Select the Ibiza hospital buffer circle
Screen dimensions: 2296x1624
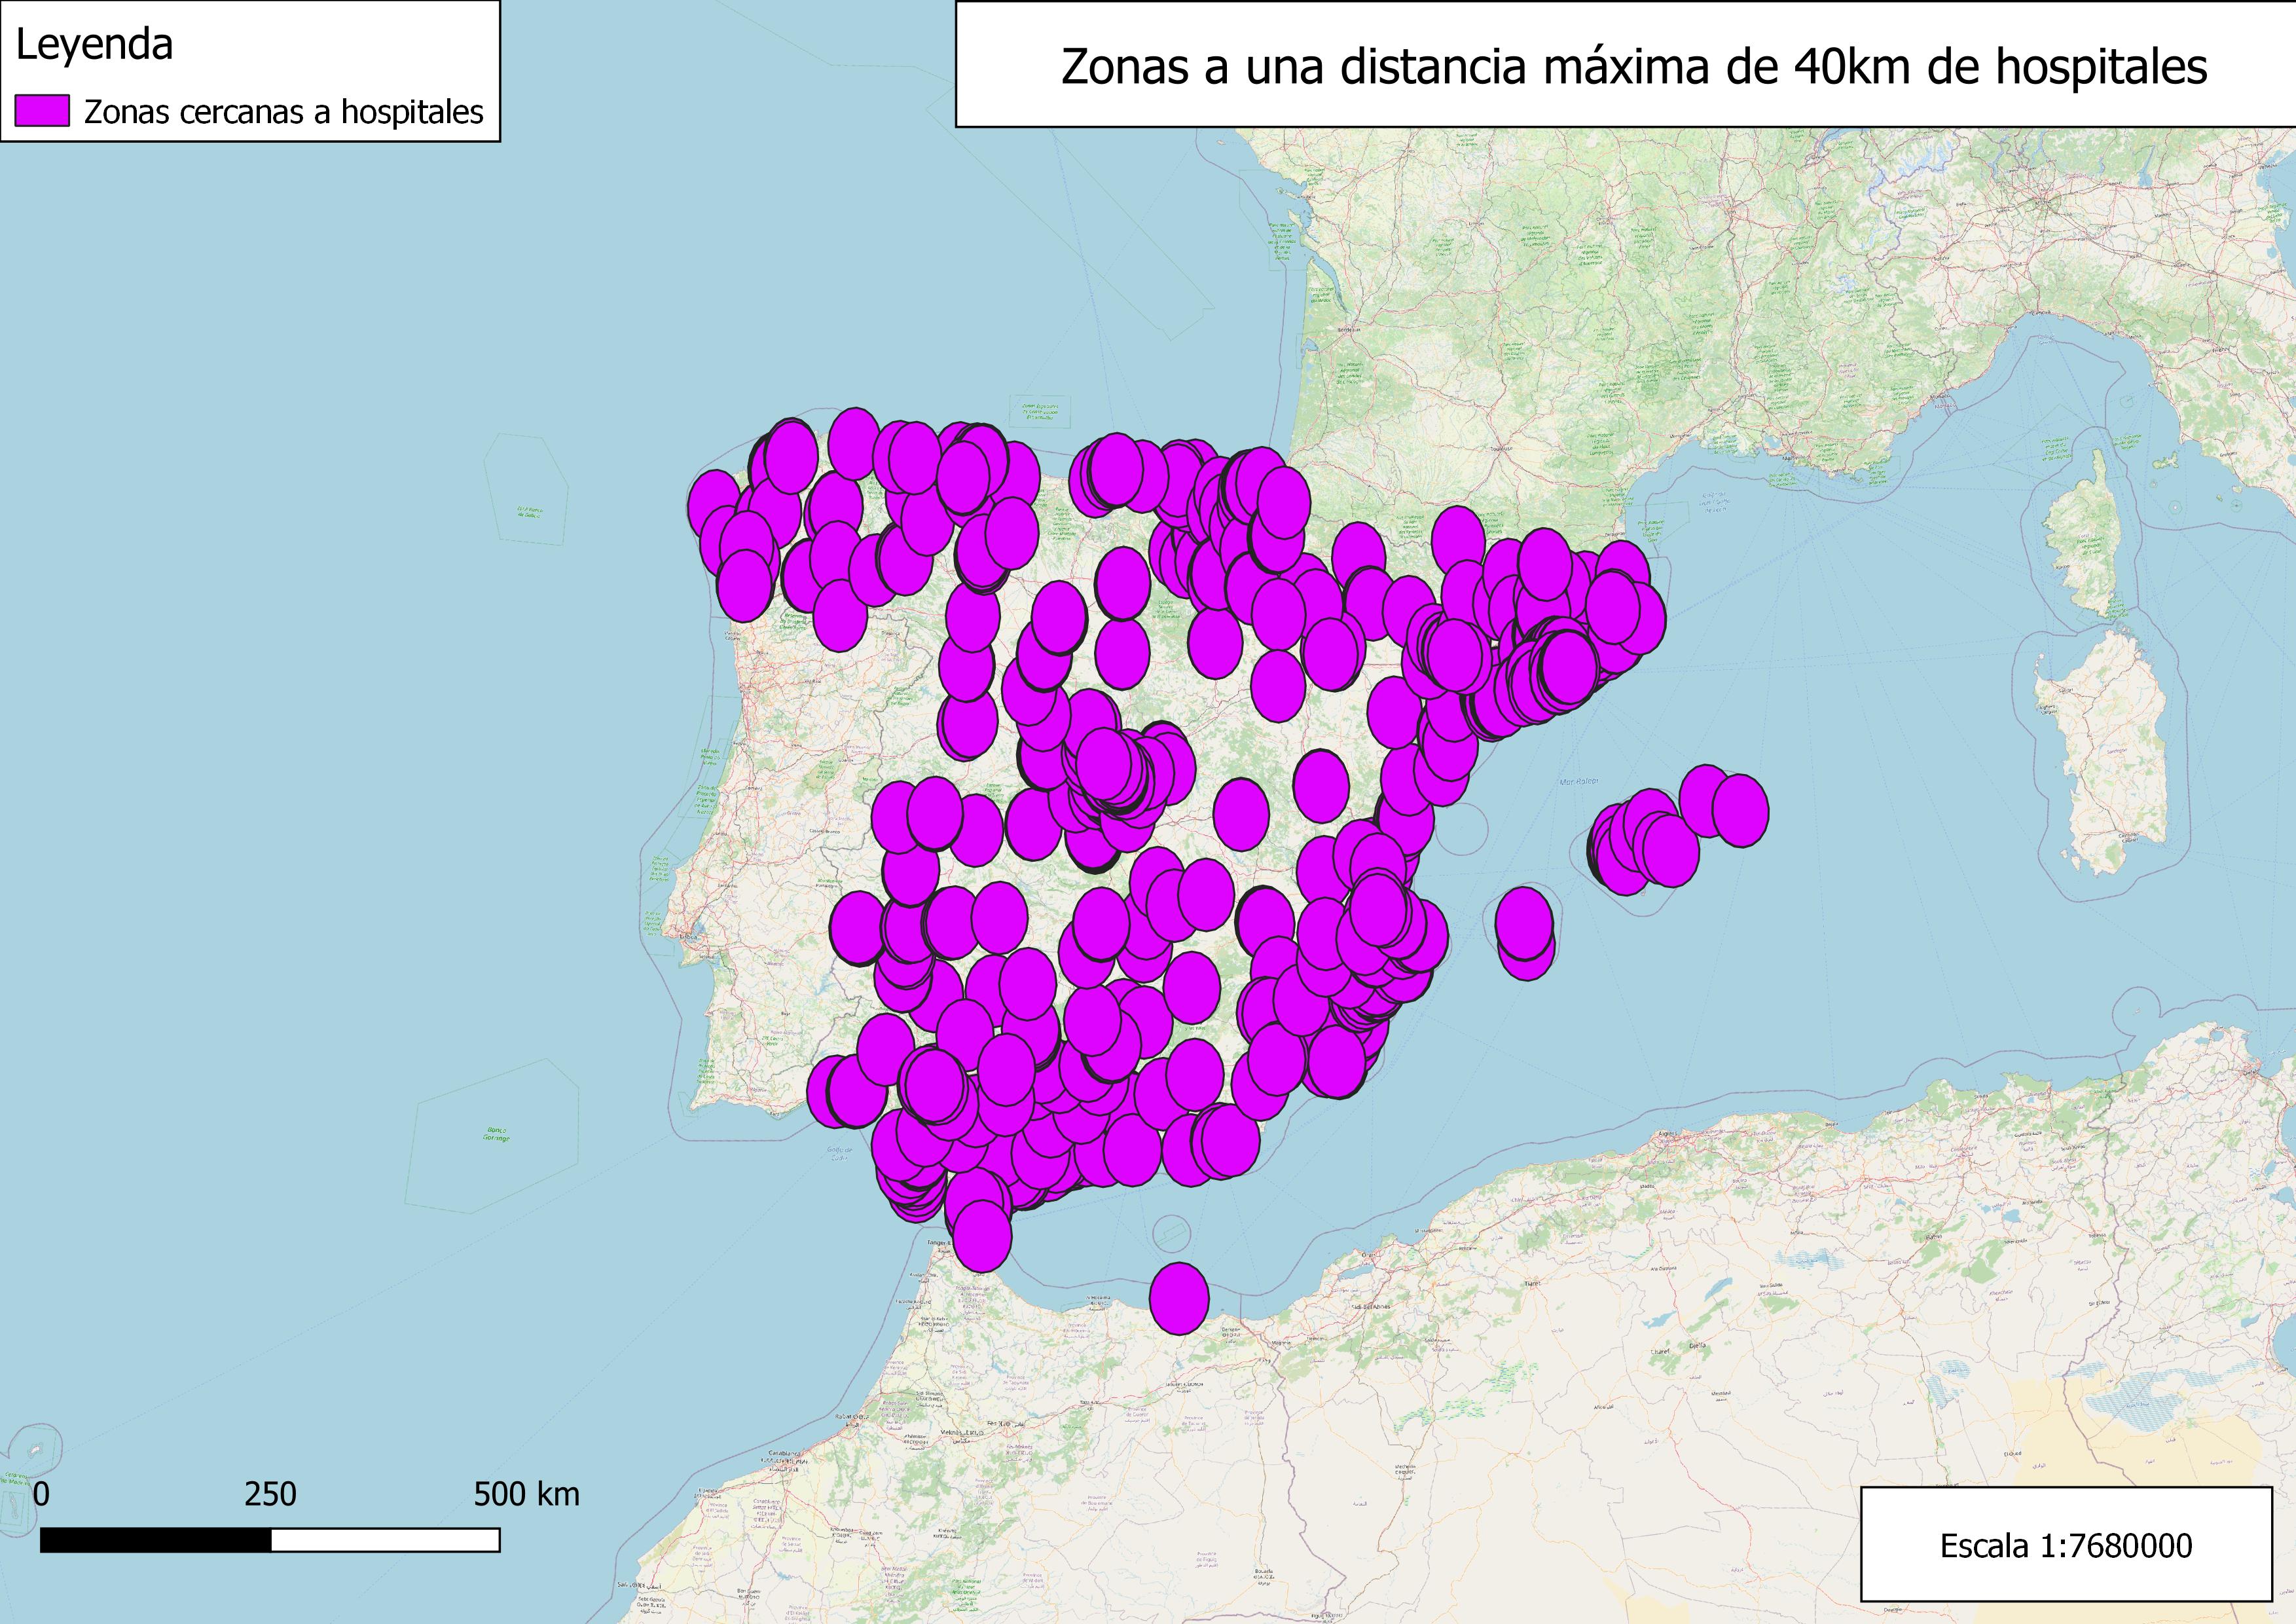tap(1524, 923)
